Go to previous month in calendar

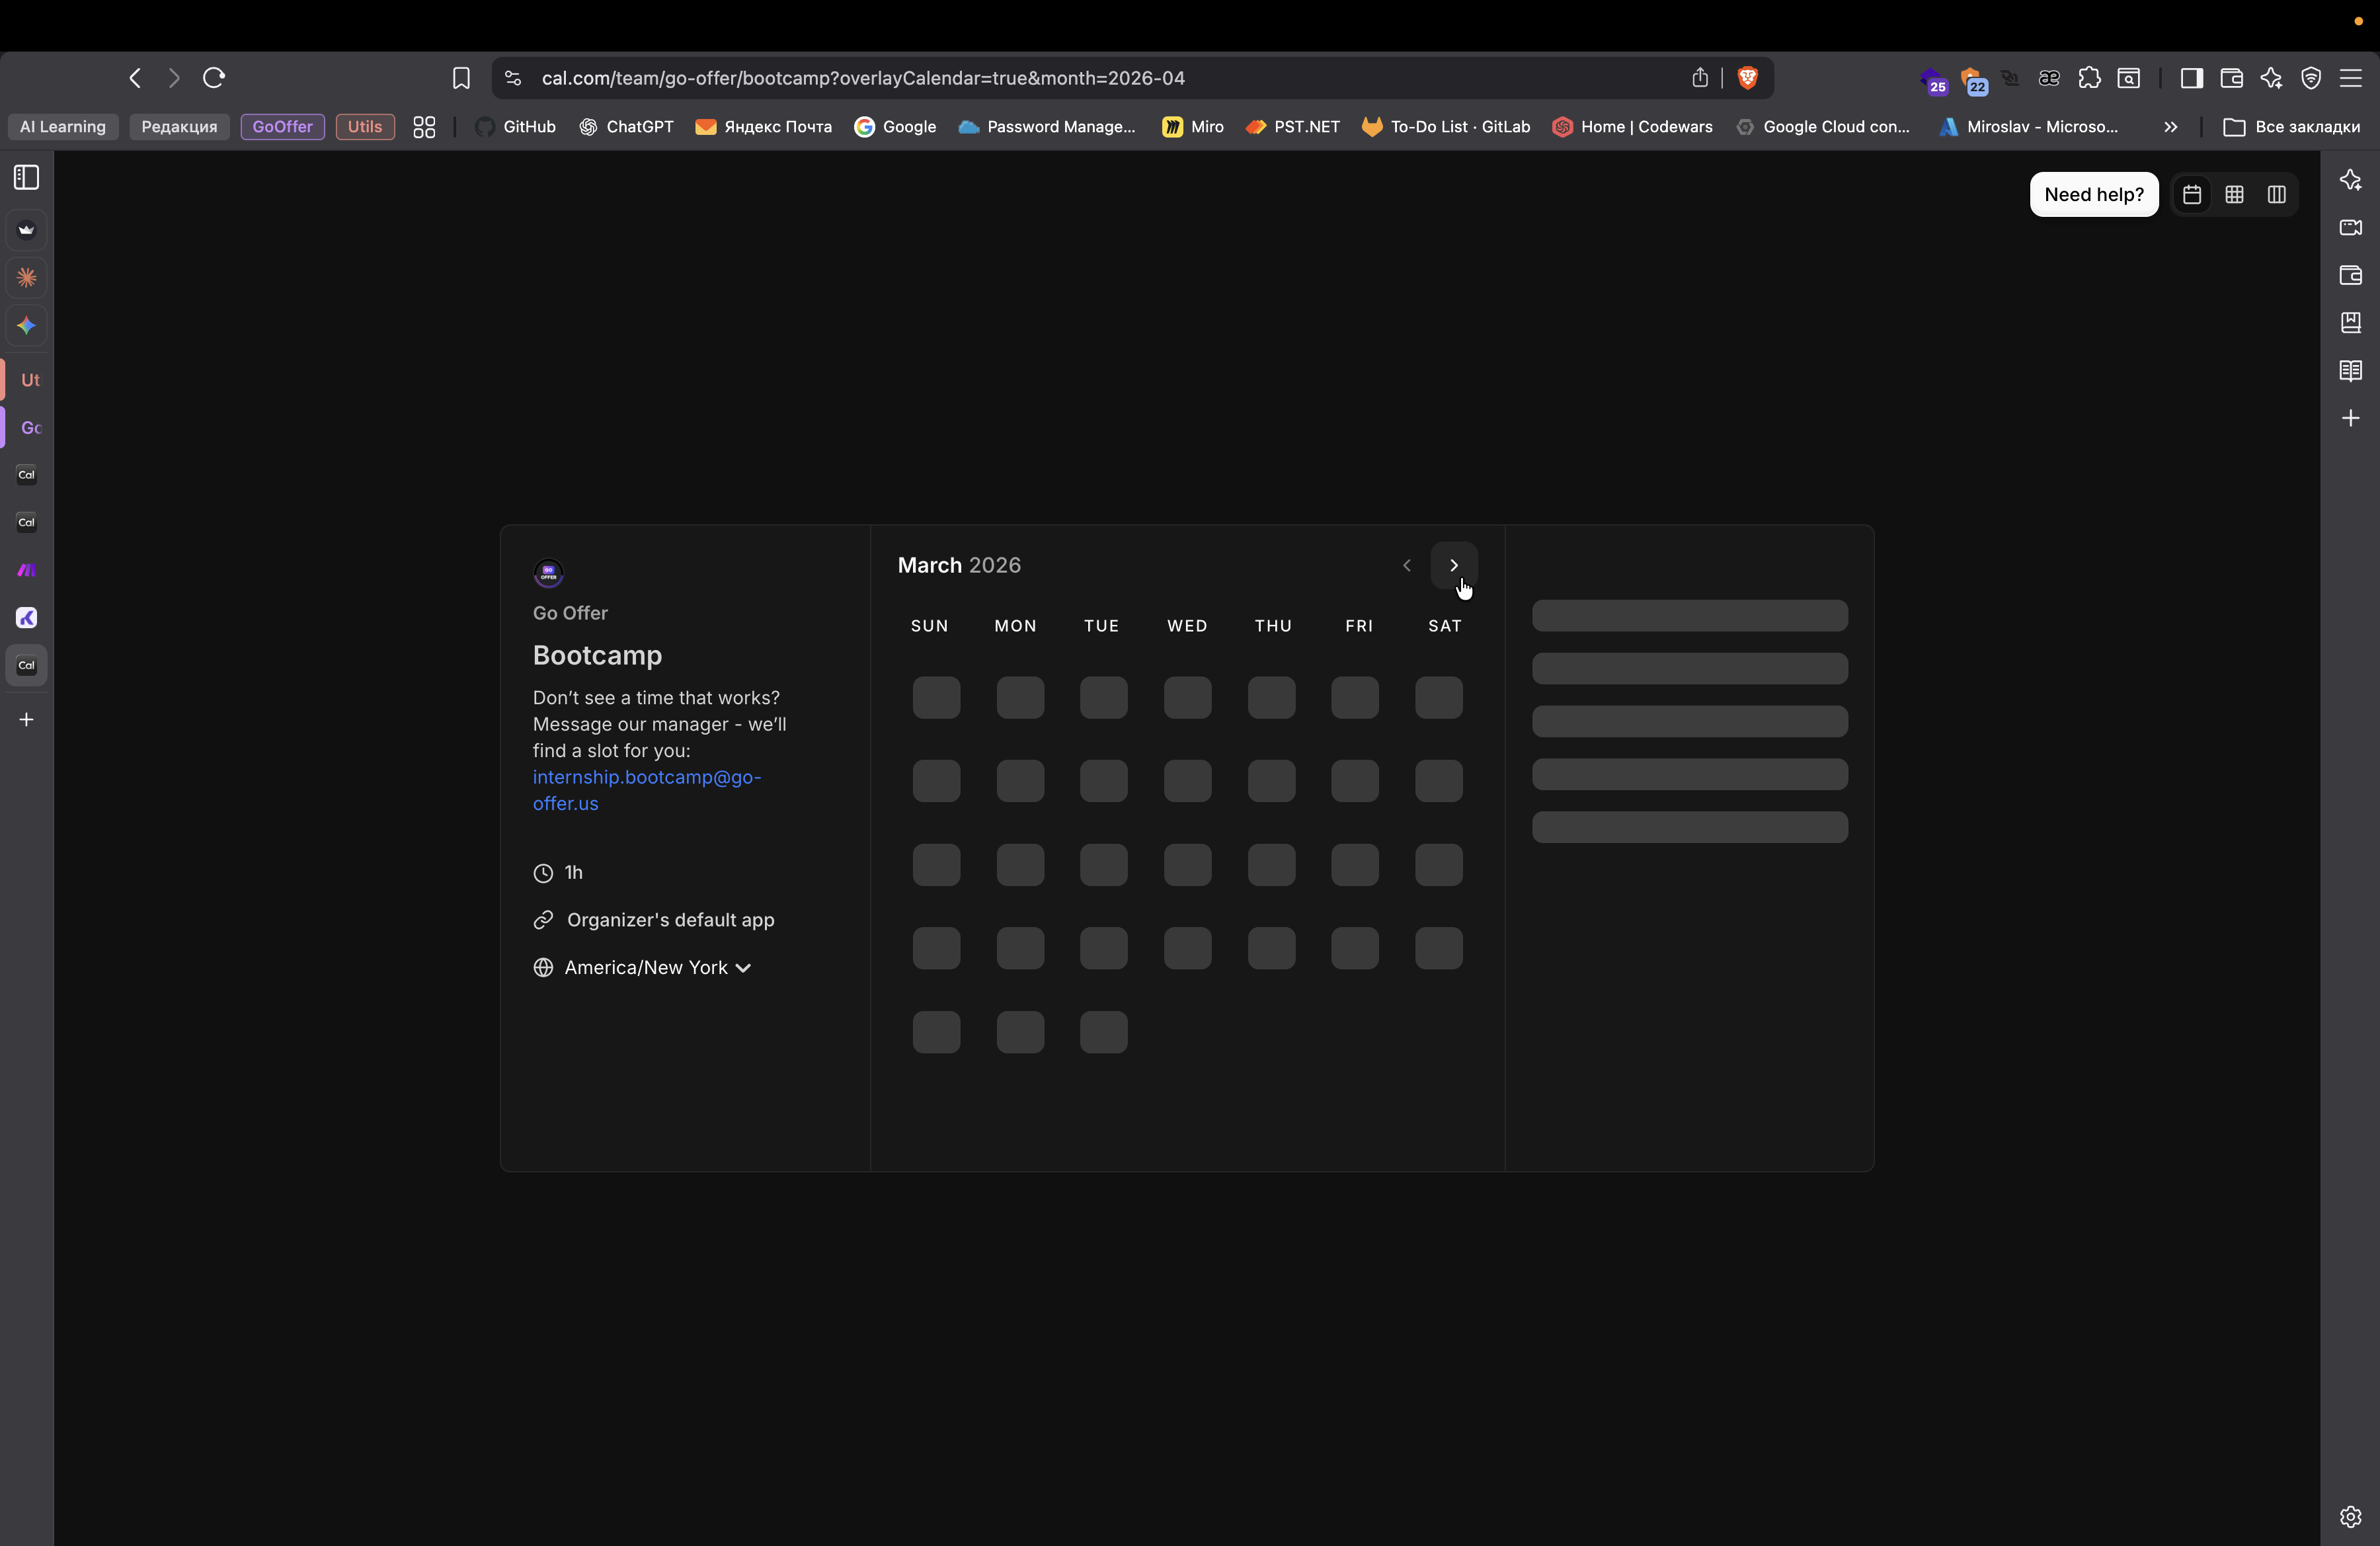click(x=1406, y=566)
